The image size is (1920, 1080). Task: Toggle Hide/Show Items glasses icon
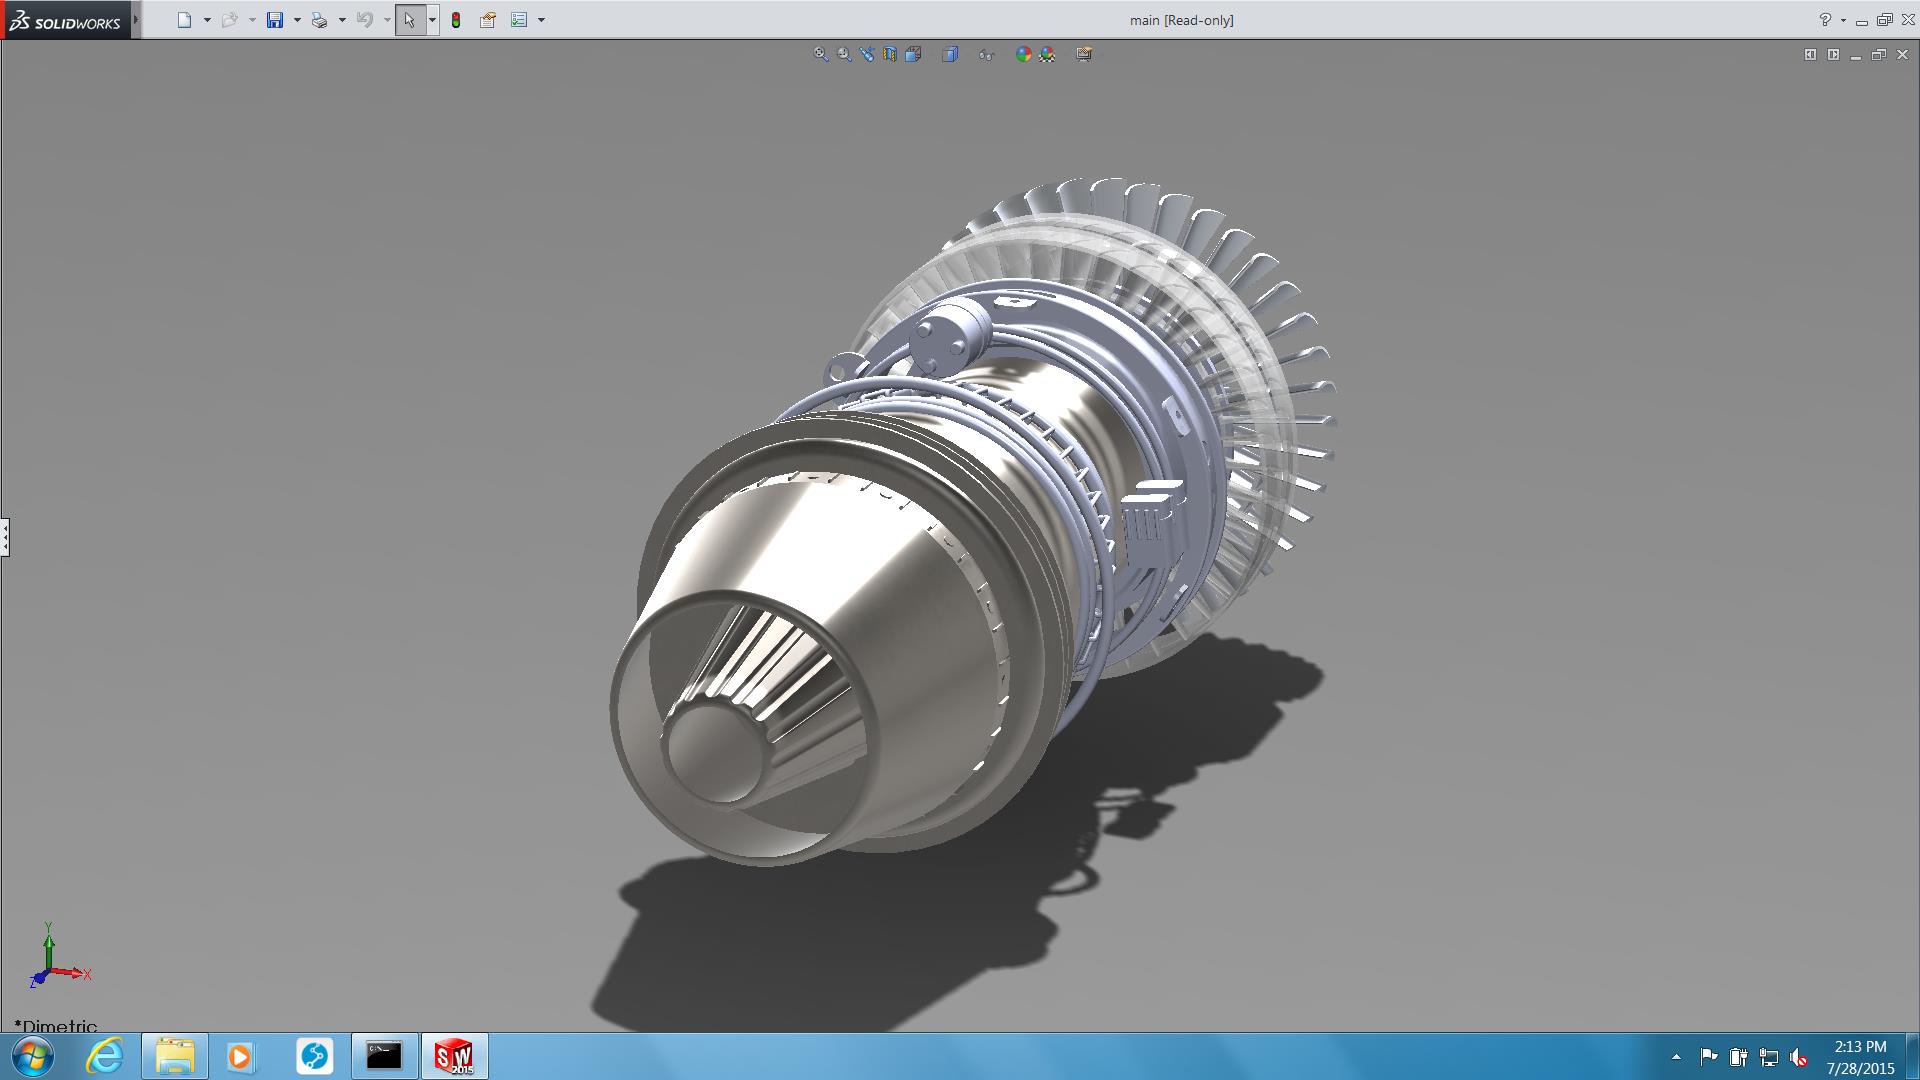tap(987, 54)
